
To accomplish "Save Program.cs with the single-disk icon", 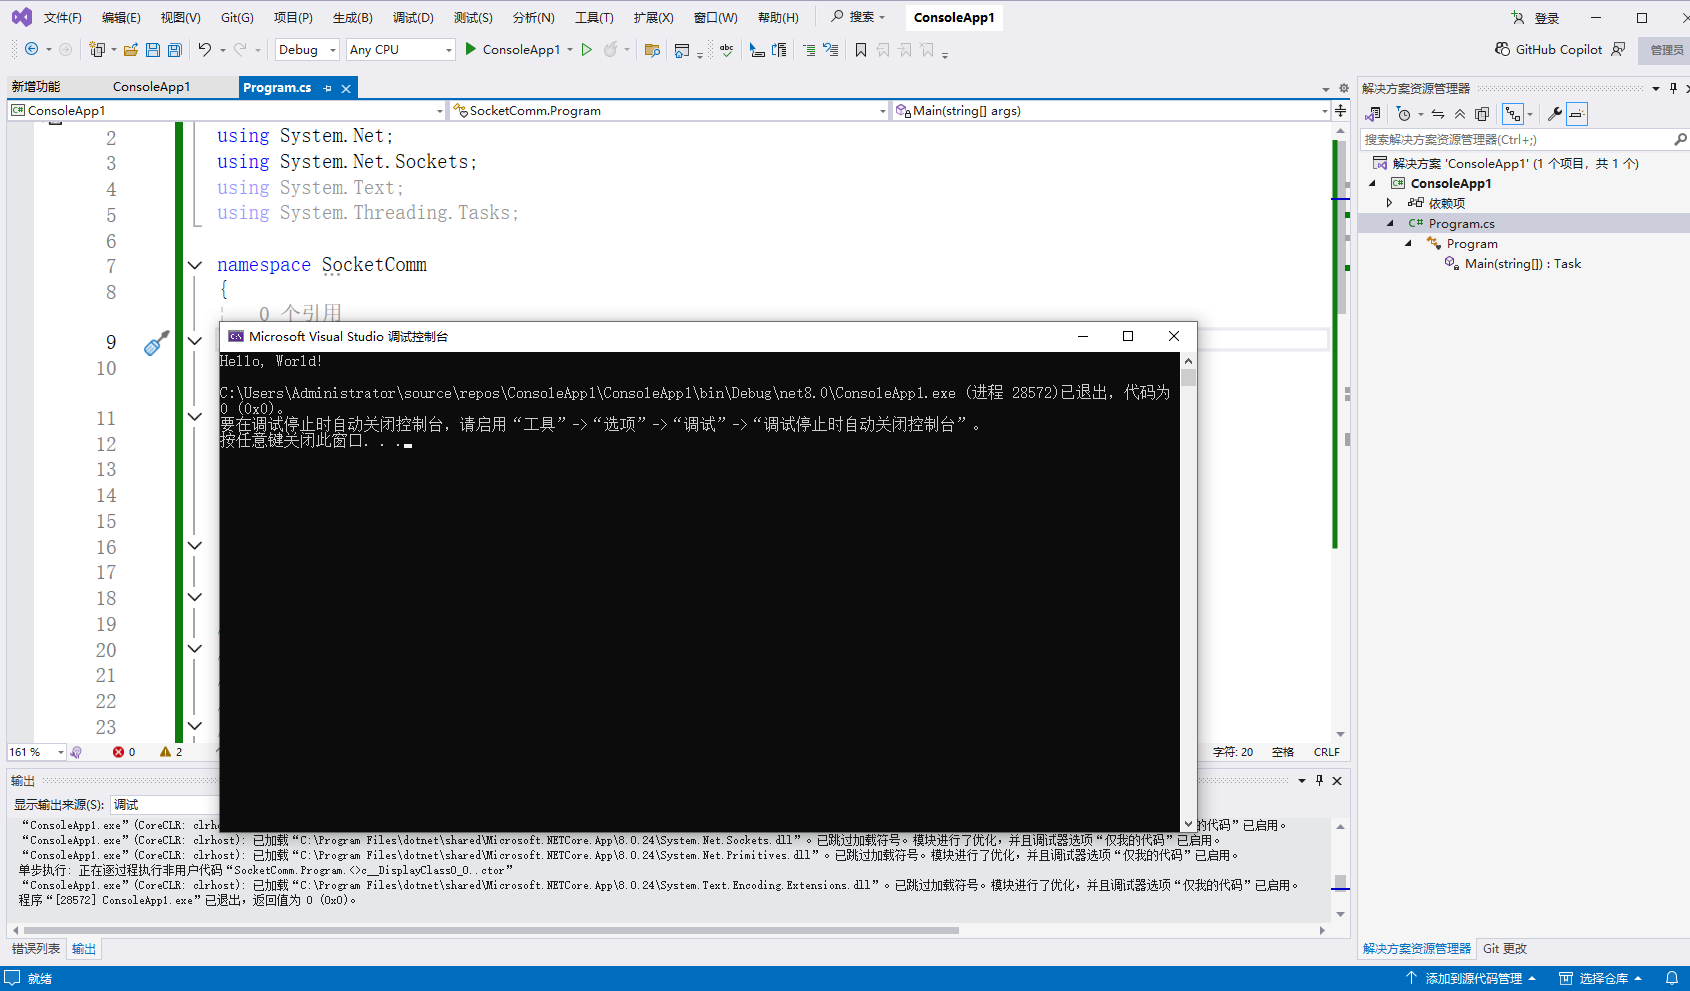I will (153, 49).
